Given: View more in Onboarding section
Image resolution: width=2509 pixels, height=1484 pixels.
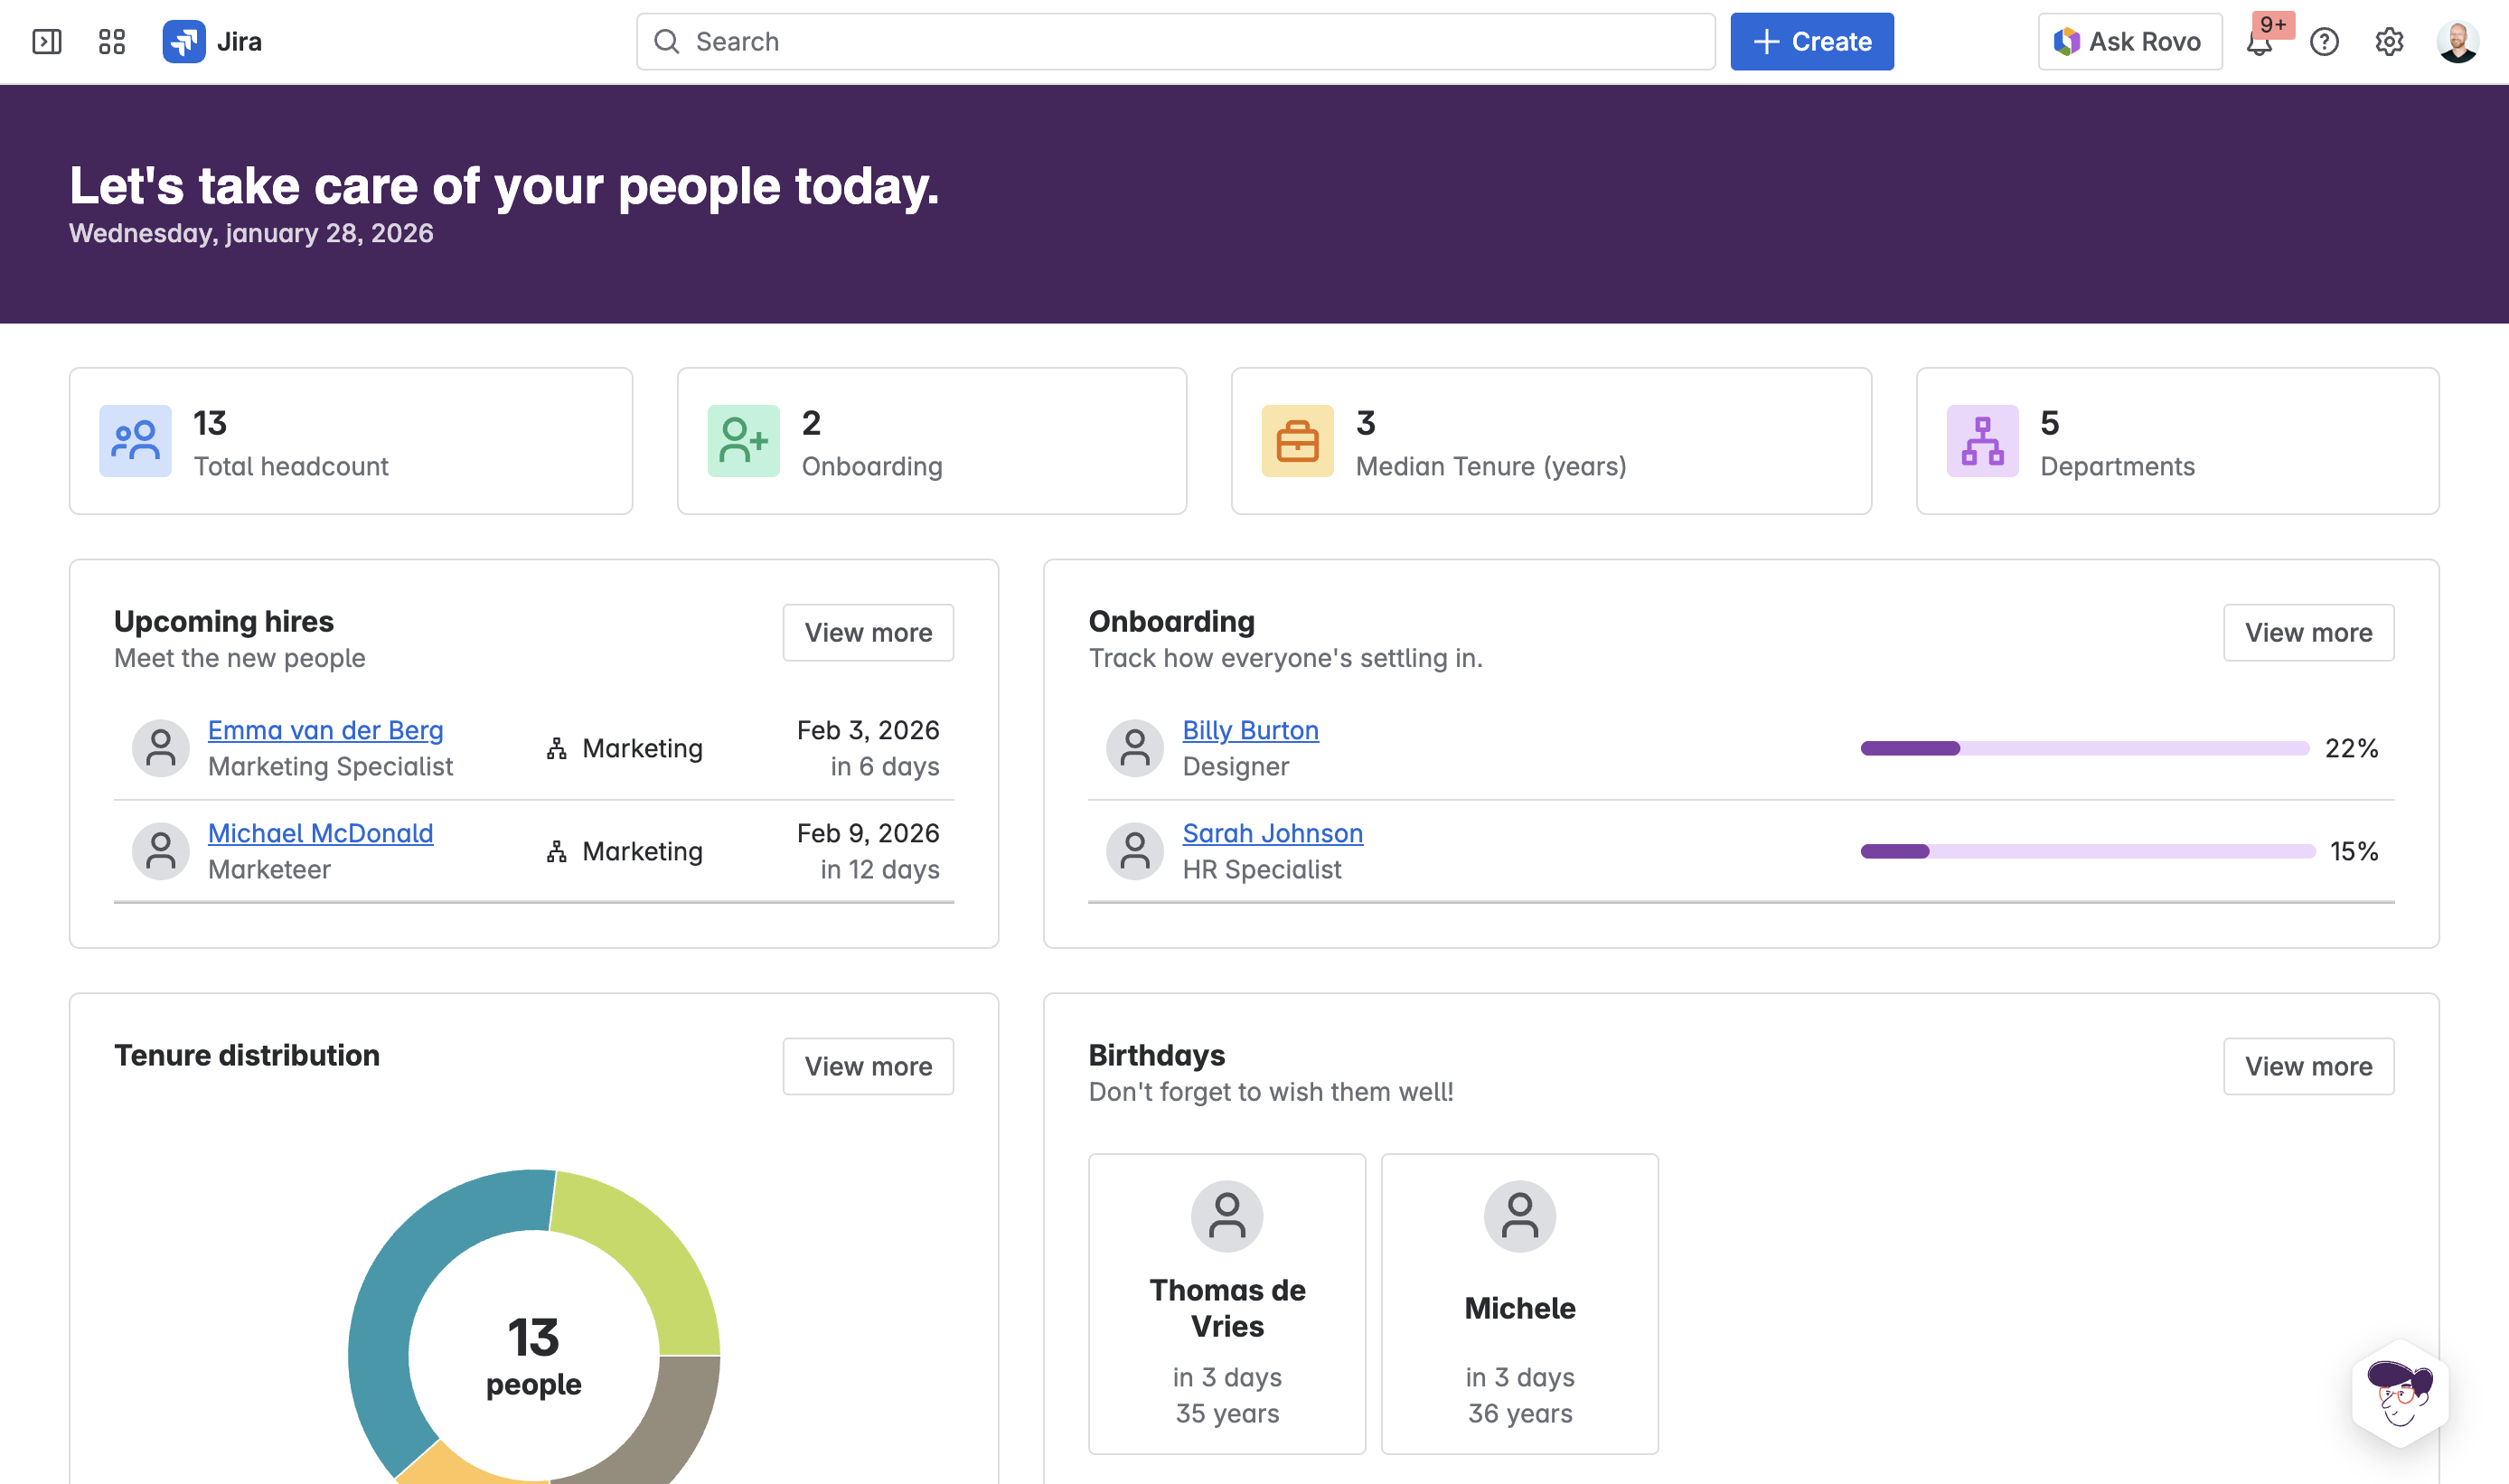Looking at the screenshot, I should click(x=2307, y=633).
